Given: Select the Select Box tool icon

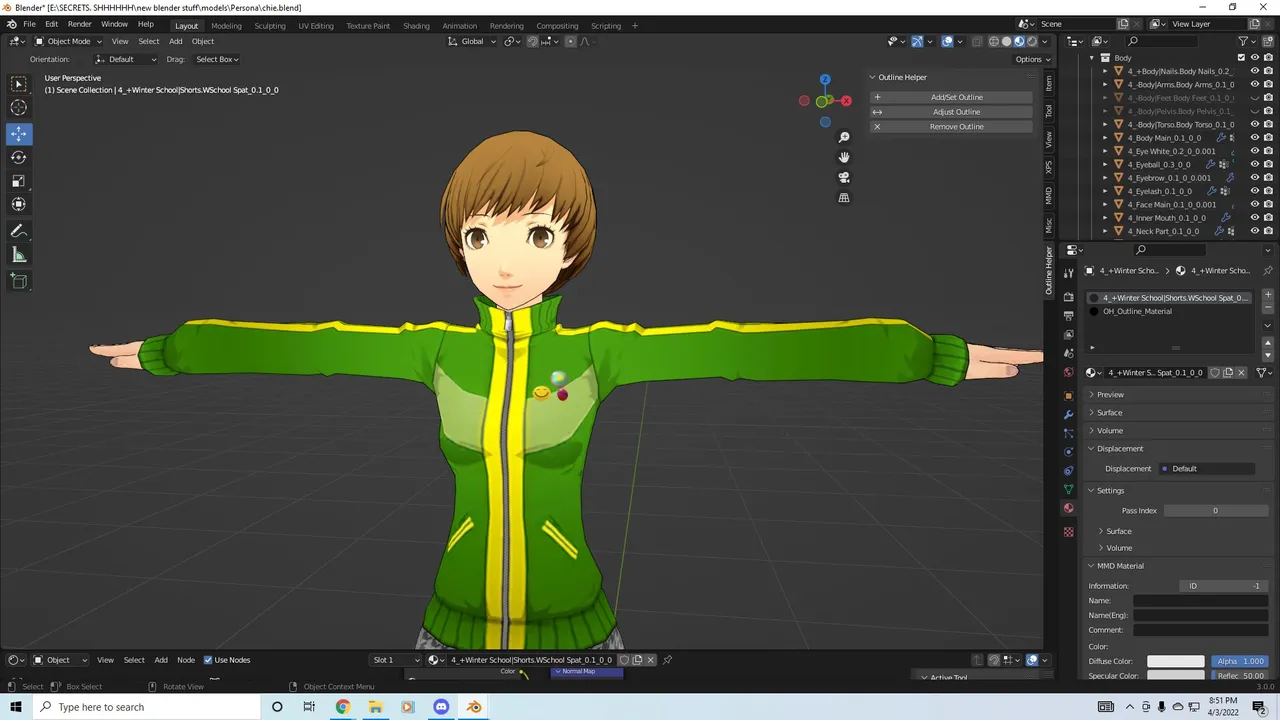Looking at the screenshot, I should (x=19, y=84).
